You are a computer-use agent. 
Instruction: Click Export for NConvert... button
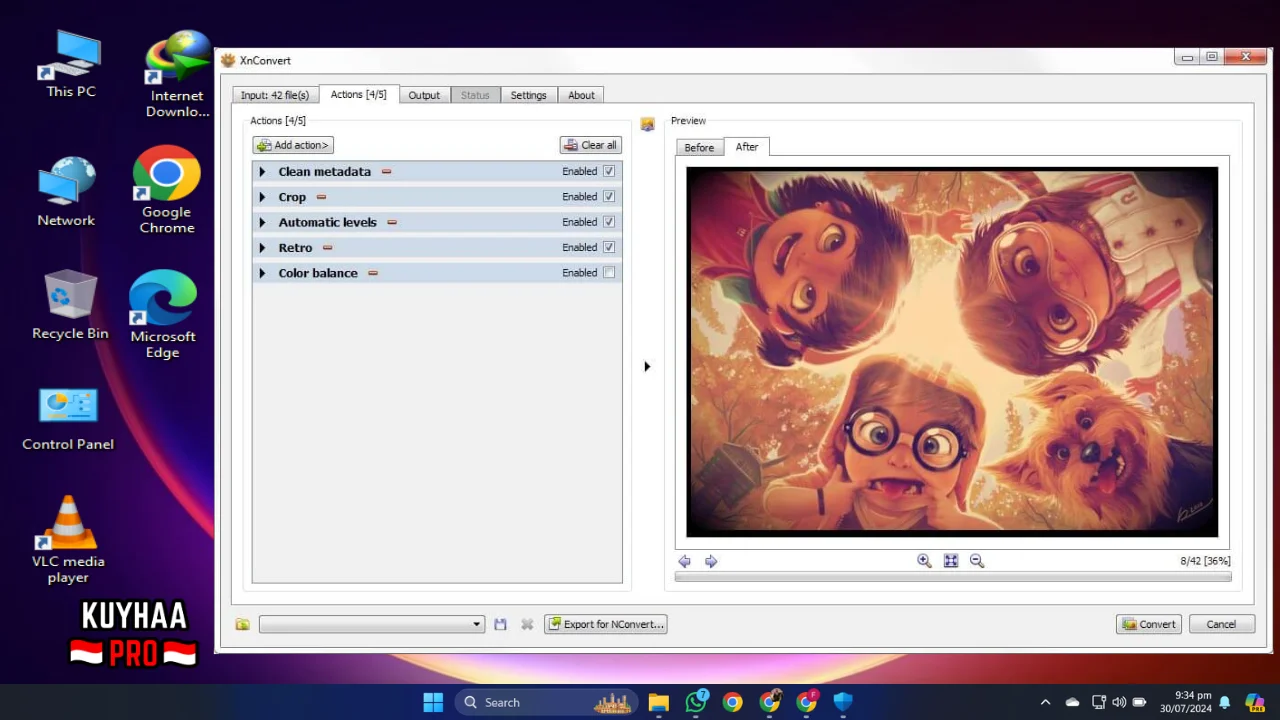[x=605, y=624]
